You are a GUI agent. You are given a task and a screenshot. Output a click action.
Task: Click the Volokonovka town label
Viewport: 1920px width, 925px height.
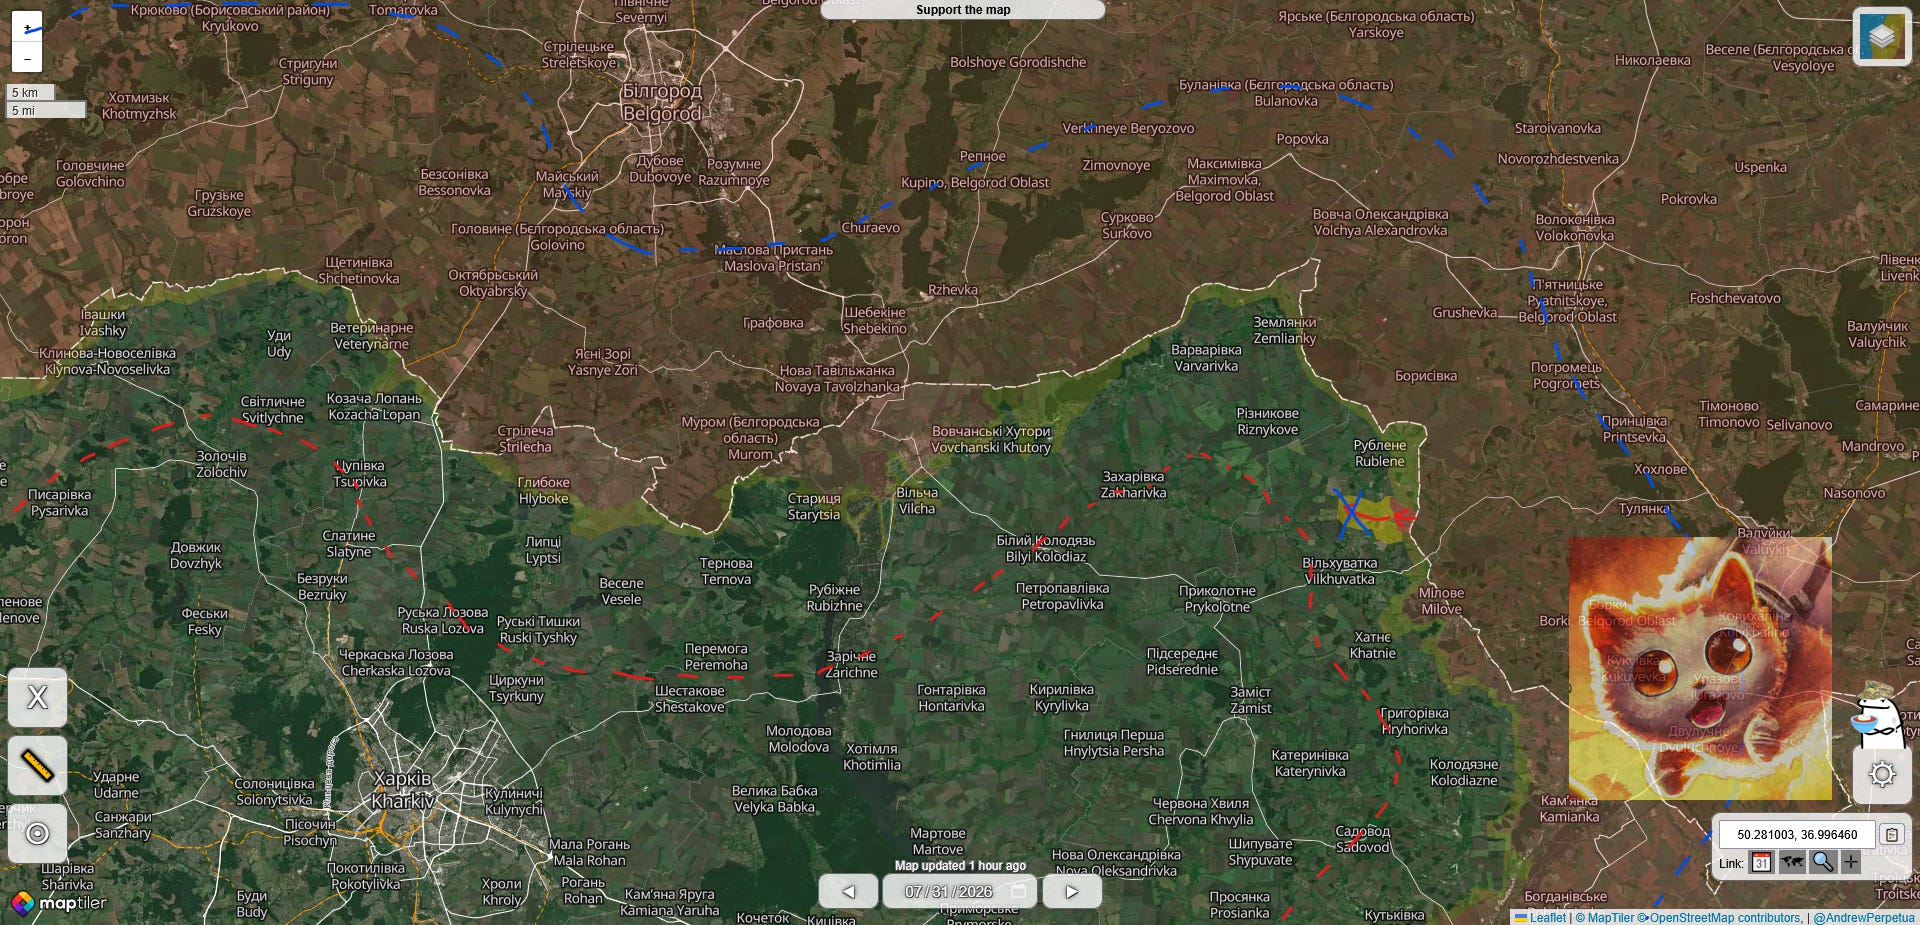click(1574, 228)
